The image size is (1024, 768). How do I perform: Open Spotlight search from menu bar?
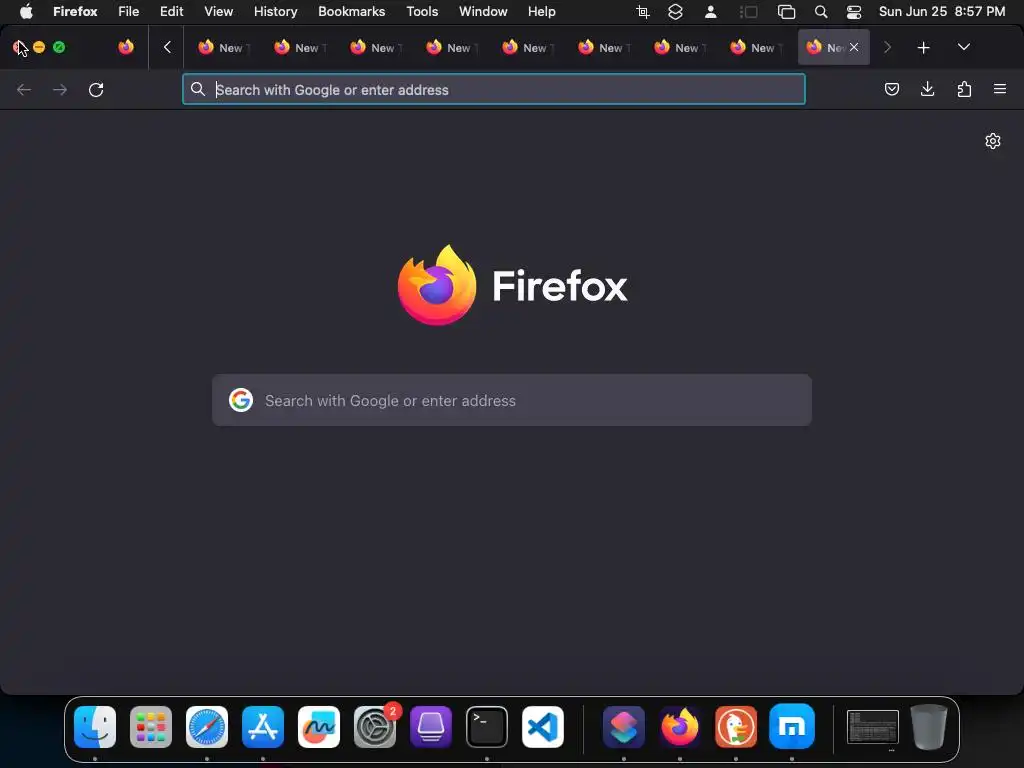(821, 12)
